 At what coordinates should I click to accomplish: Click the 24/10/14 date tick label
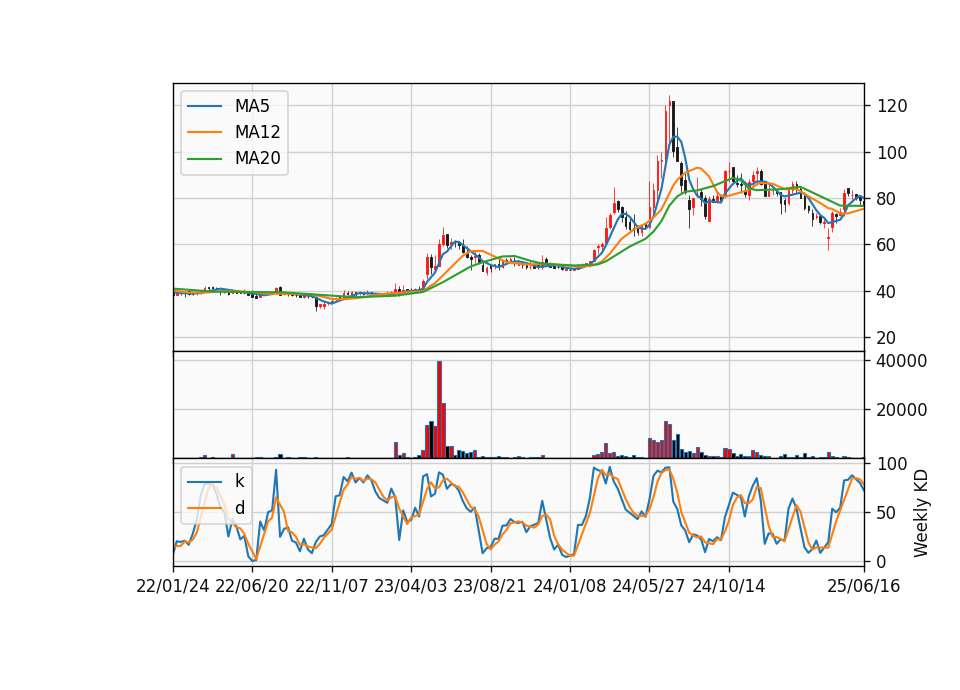point(729,587)
